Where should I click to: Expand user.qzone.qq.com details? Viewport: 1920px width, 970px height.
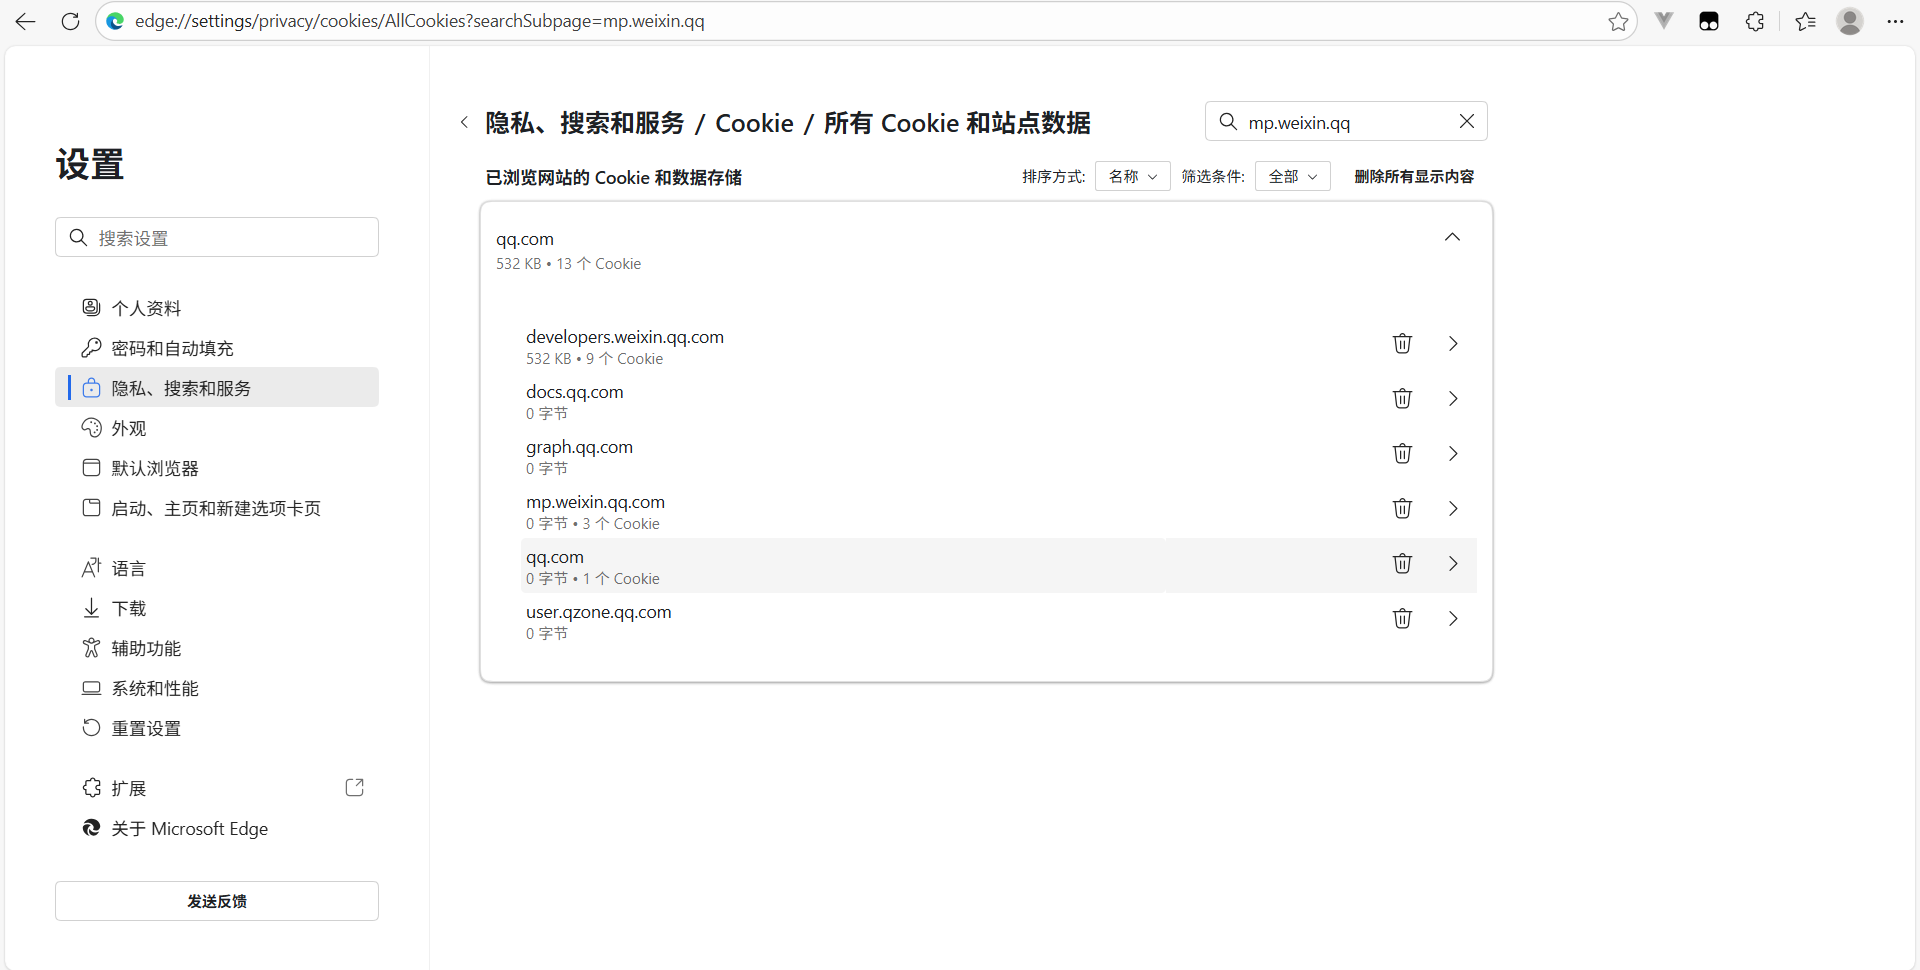coord(1453,619)
